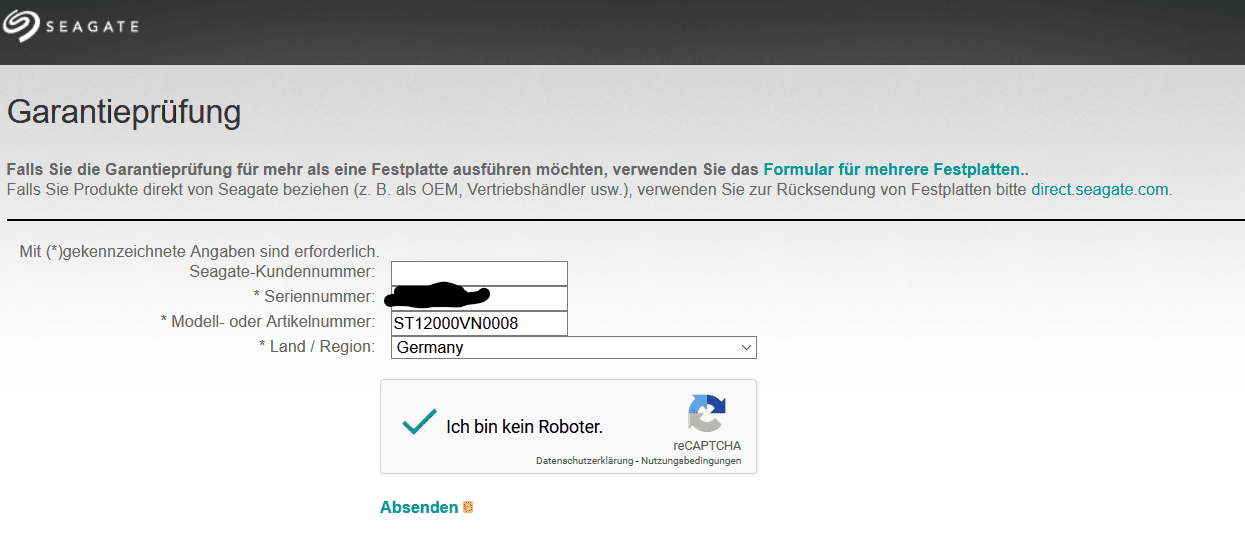Toggle the 'Ich bin kein Roboter' checkbox
Screen dimensions: 1245x542
tap(418, 424)
